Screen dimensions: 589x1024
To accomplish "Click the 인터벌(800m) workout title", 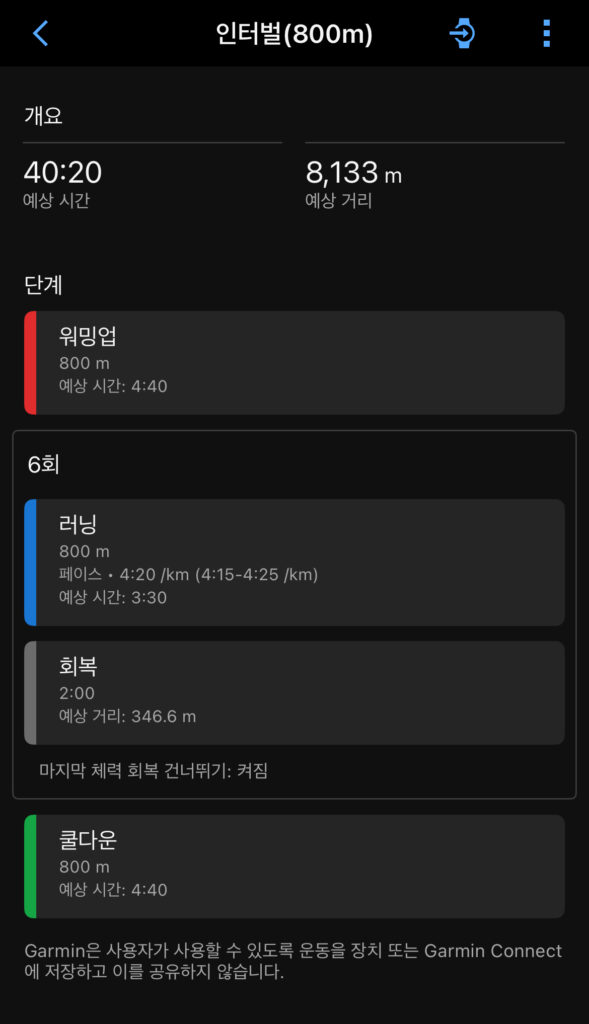I will [294, 34].
